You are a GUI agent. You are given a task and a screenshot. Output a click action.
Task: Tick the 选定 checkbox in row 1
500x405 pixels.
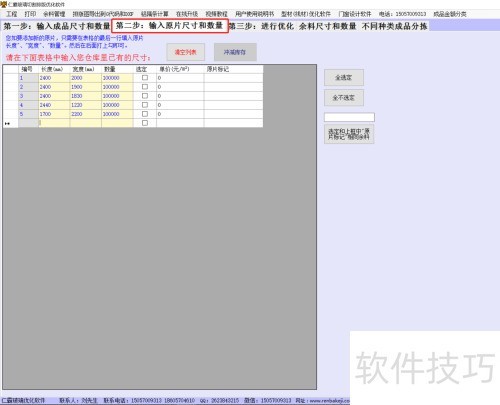pos(145,78)
